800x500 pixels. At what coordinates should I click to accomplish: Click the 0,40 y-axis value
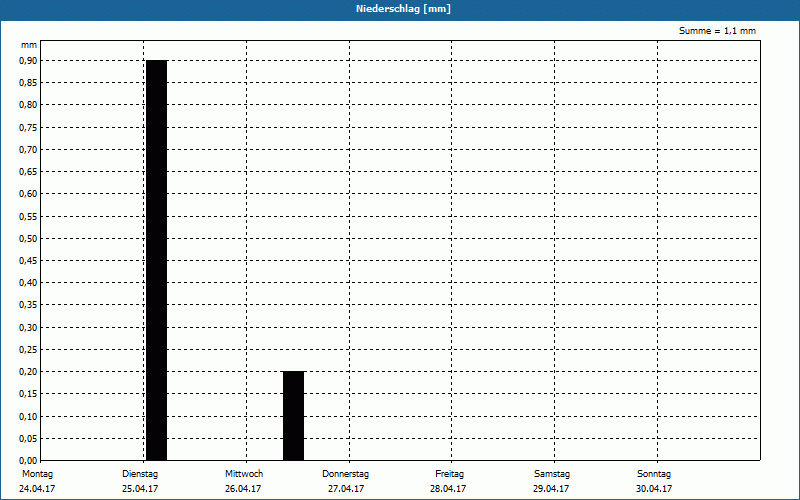click(28, 283)
